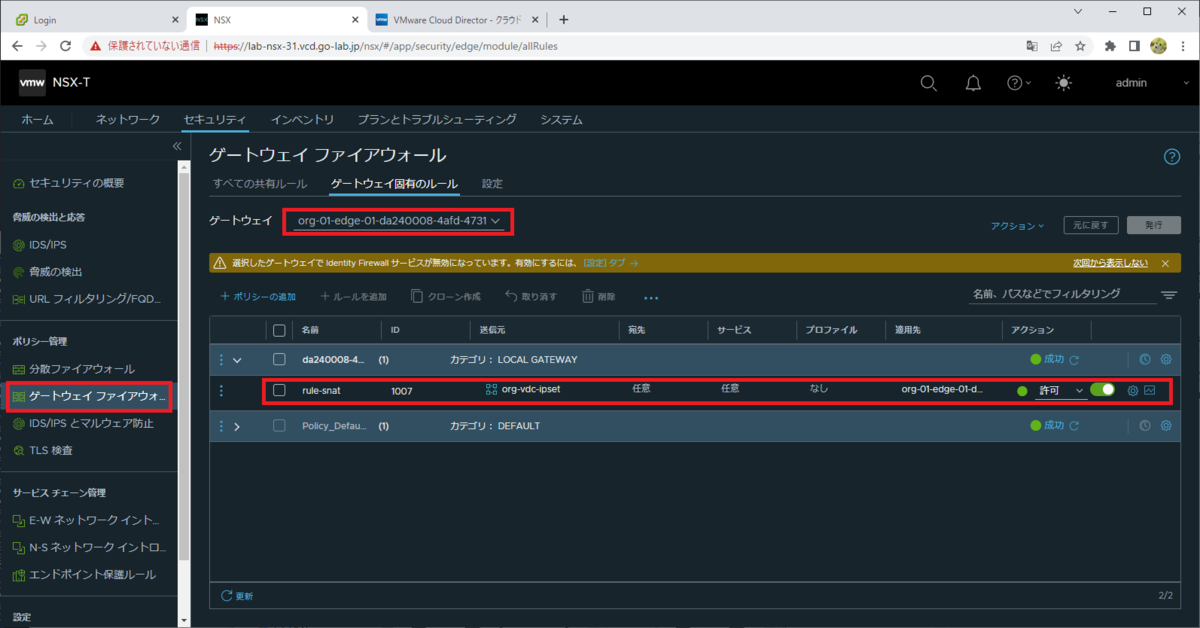
Task: Check the Policy_Default policy checkbox
Action: [279, 426]
